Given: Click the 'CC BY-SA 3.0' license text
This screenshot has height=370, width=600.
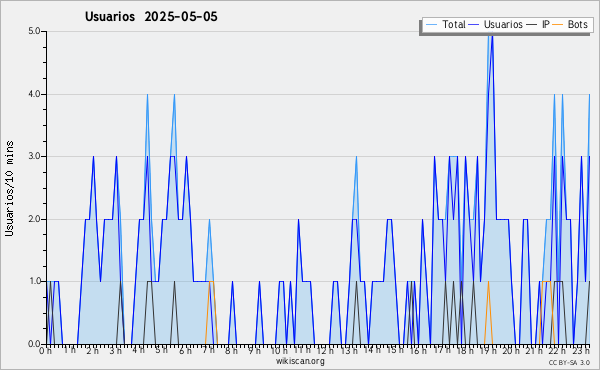Looking at the screenshot, I should coord(569,363).
